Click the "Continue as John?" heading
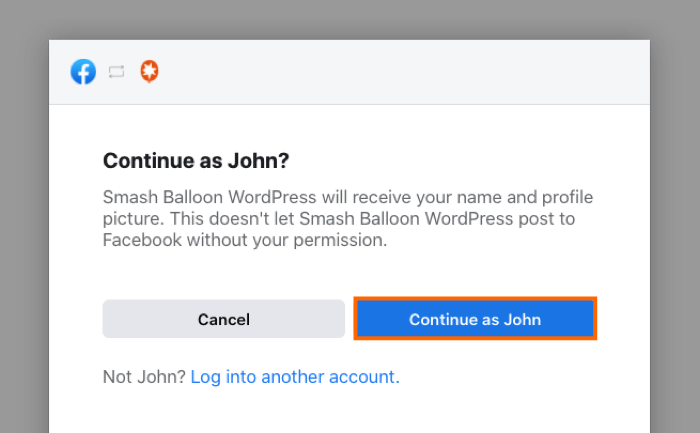The height and width of the screenshot is (433, 700). pyautogui.click(x=203, y=161)
